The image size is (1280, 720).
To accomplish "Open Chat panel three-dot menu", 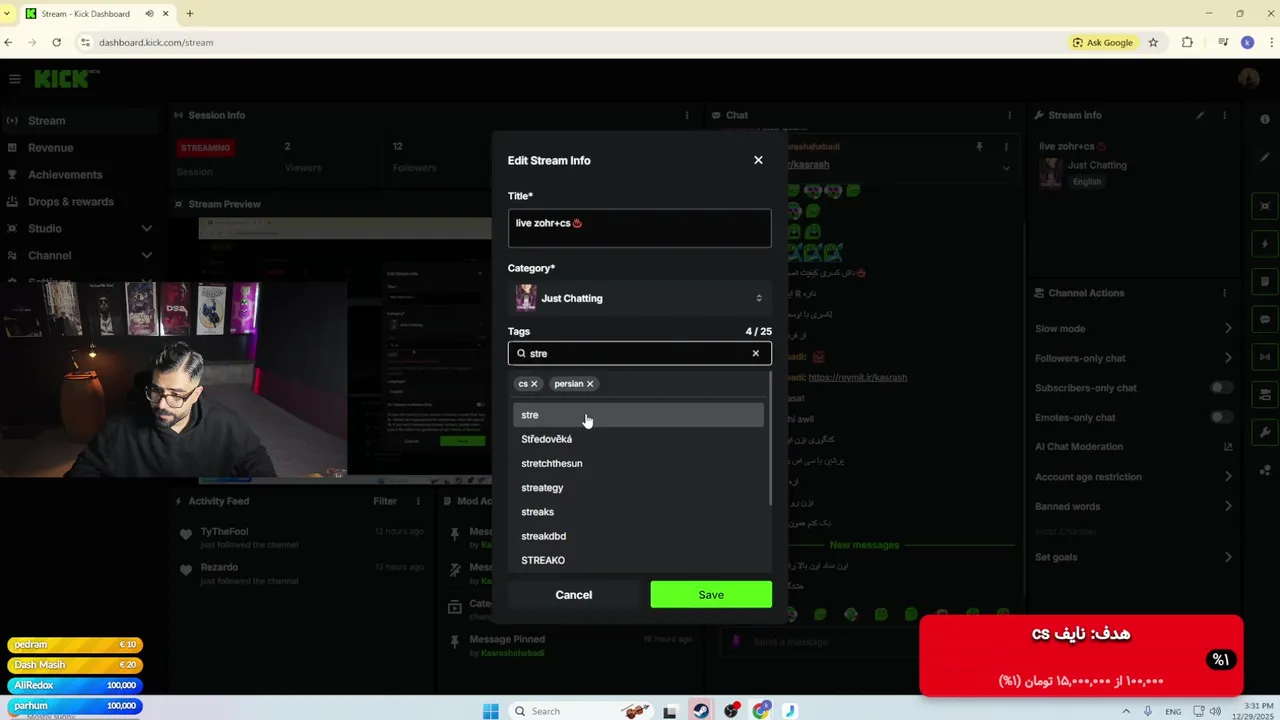I will coord(1009,115).
